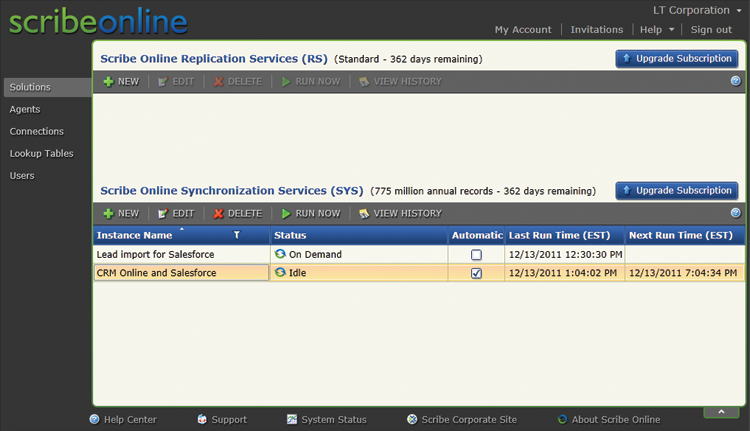Click status icon beside Idle

pos(280,273)
